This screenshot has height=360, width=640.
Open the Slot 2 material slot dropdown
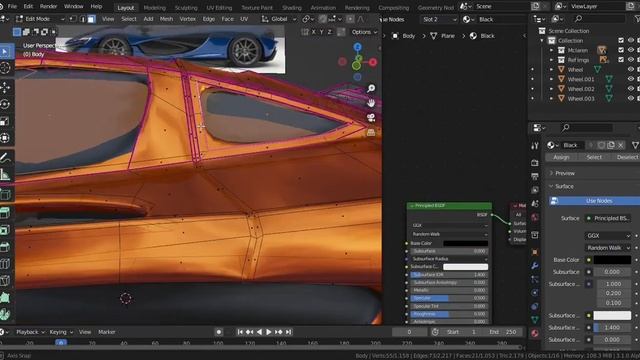click(x=439, y=19)
